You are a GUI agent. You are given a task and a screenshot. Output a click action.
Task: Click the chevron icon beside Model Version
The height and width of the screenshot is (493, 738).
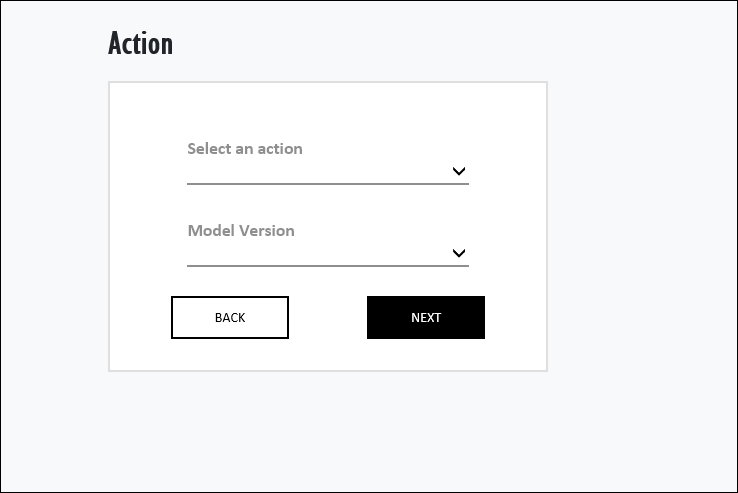pos(459,253)
